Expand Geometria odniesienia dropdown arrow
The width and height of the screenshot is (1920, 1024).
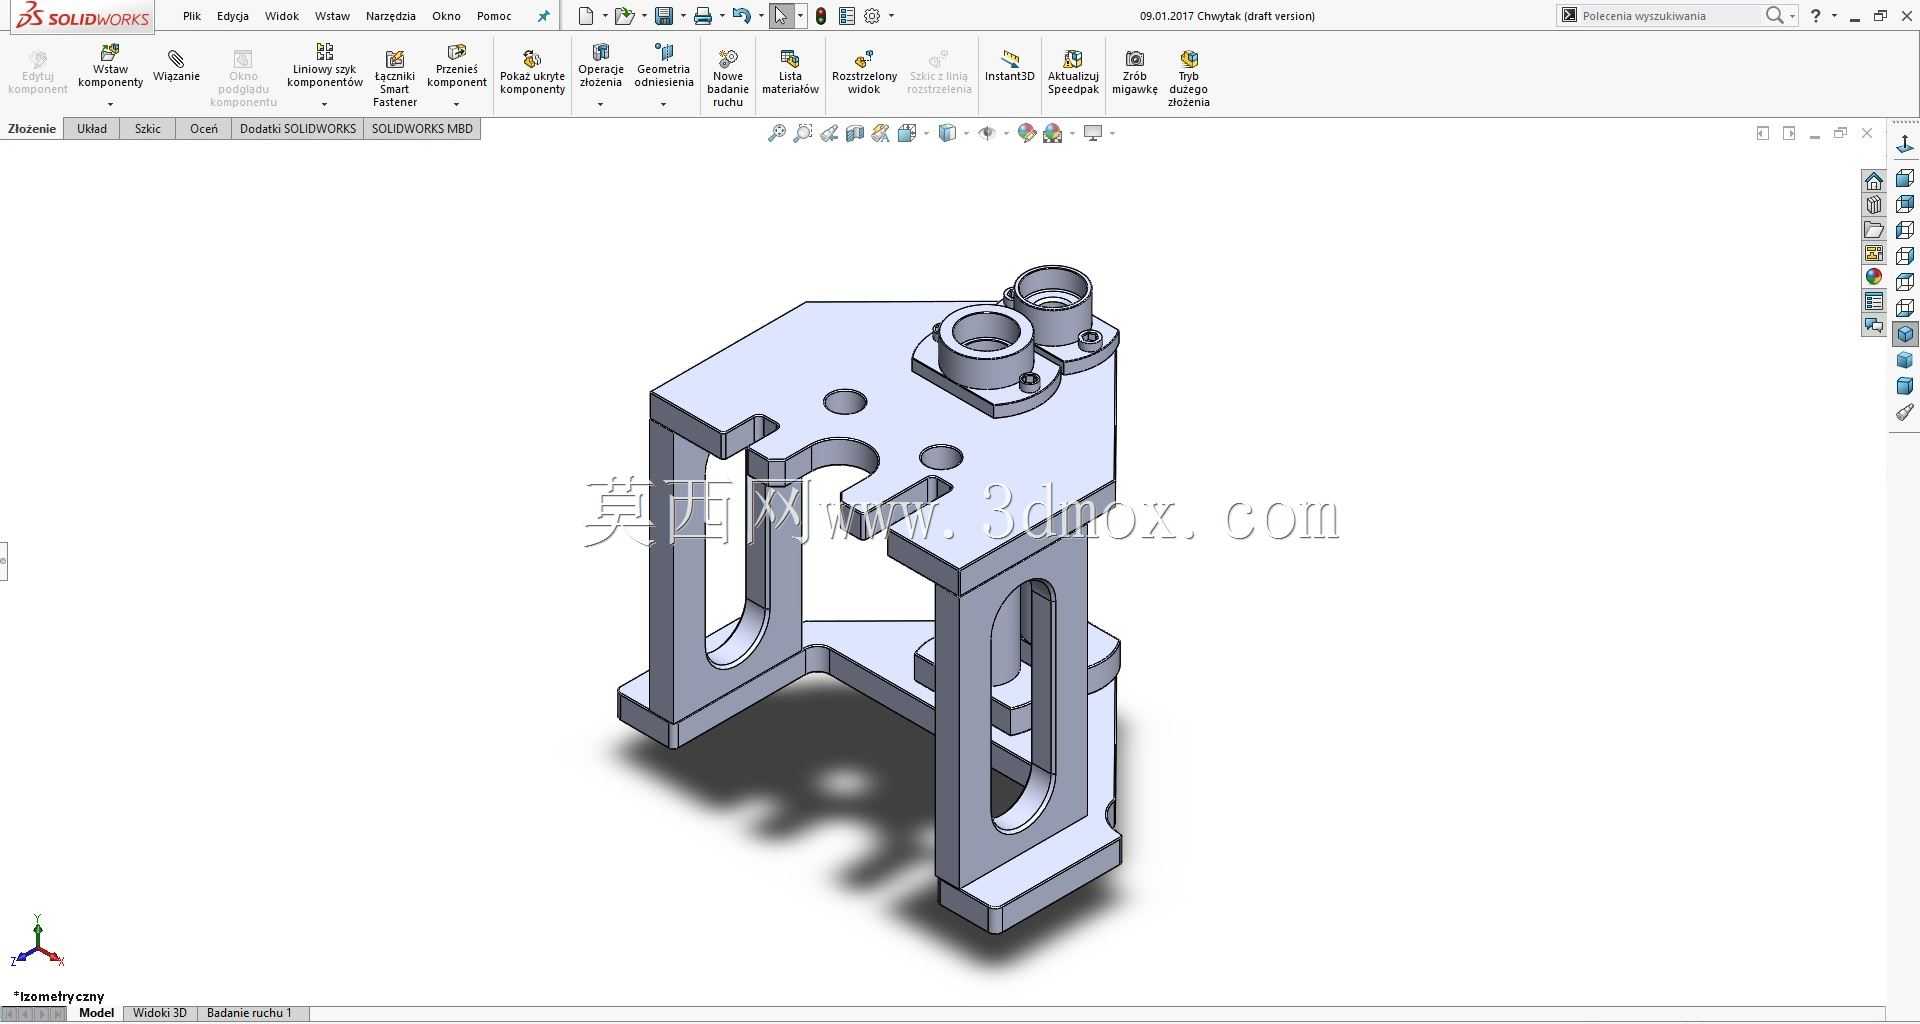pos(663,104)
